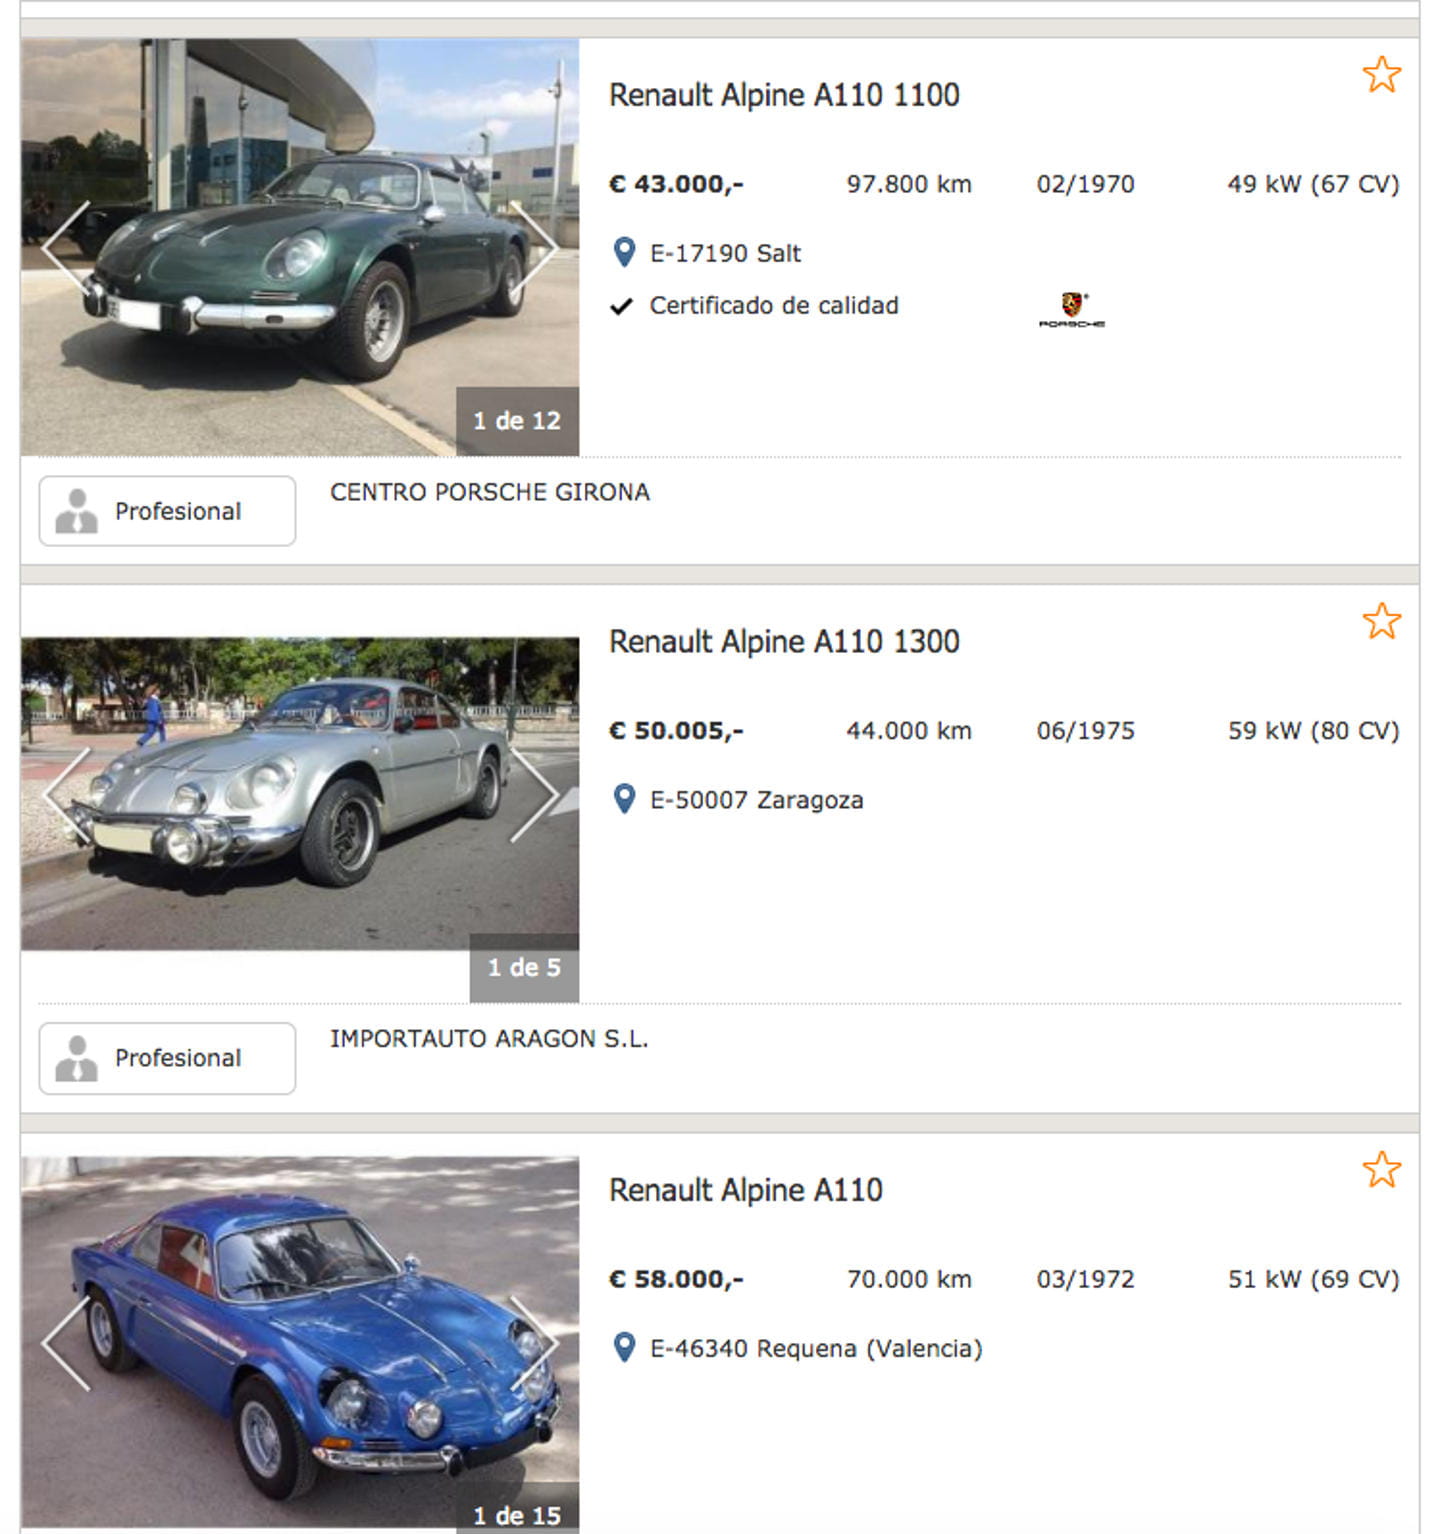The height and width of the screenshot is (1534, 1440).
Task: Show previous photo of blue Alpine A110
Action: [66, 1343]
